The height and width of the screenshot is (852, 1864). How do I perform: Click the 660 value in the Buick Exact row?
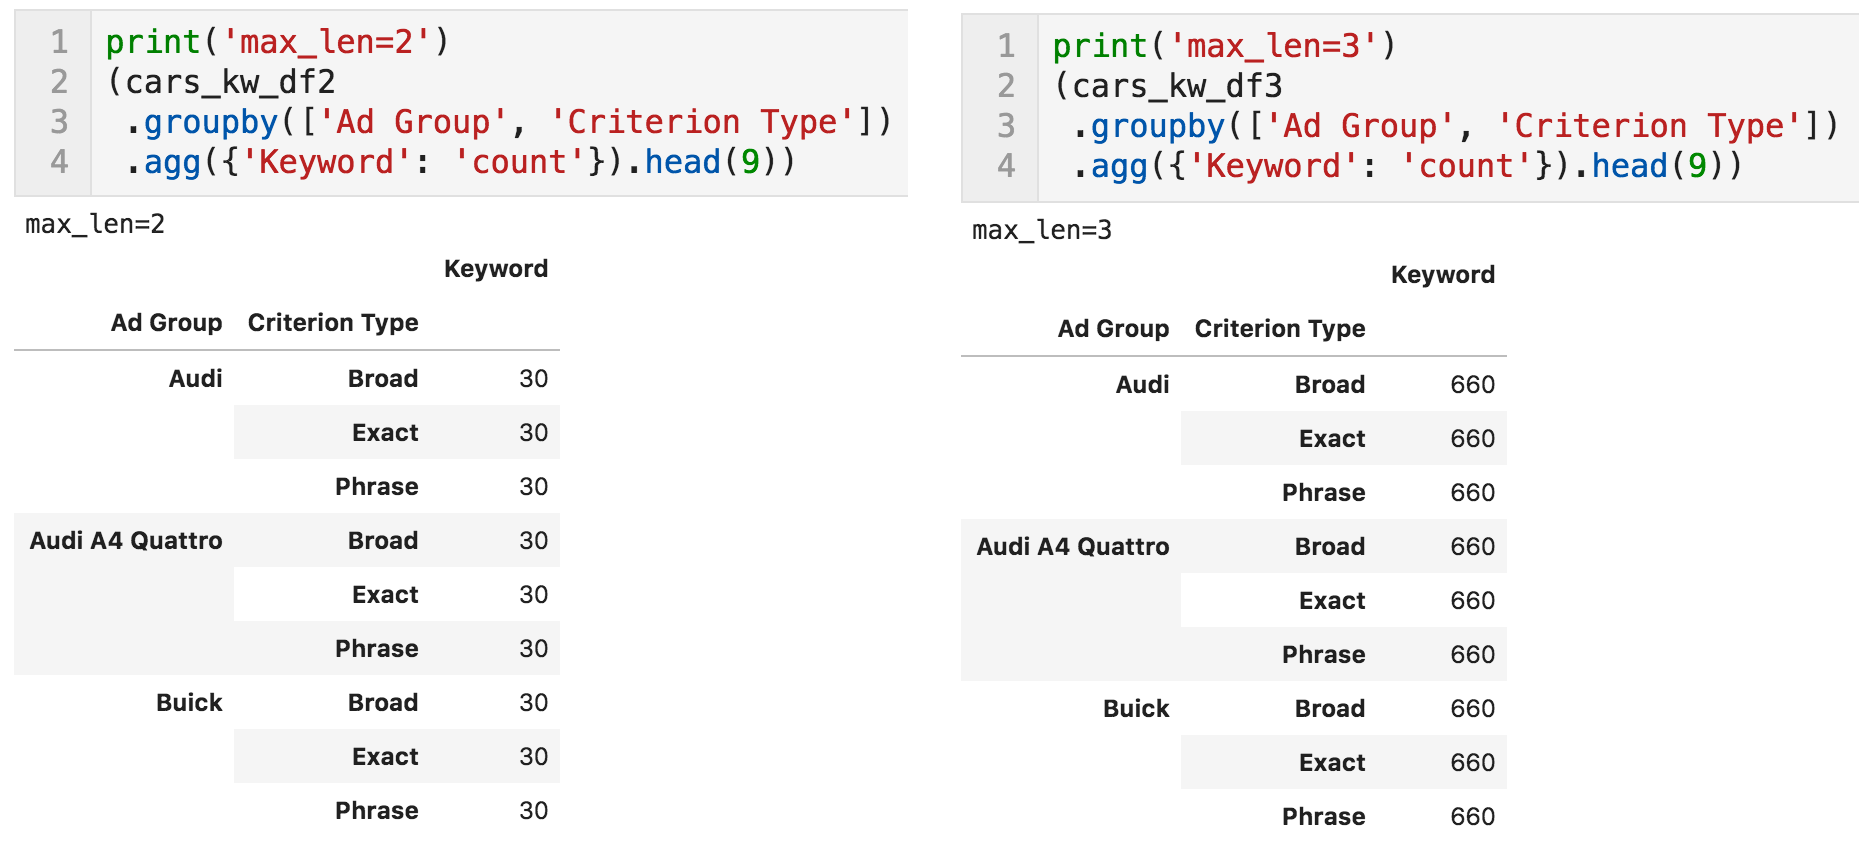[1473, 763]
